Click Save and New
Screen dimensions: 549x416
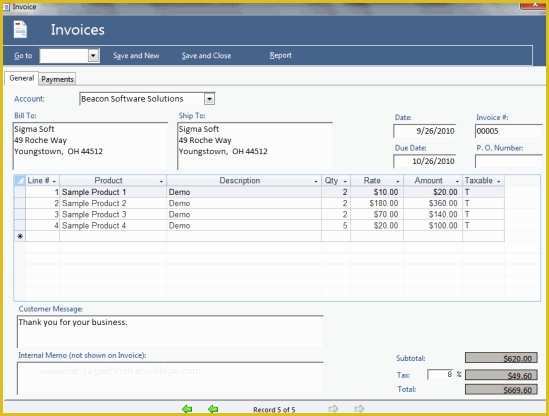[136, 56]
